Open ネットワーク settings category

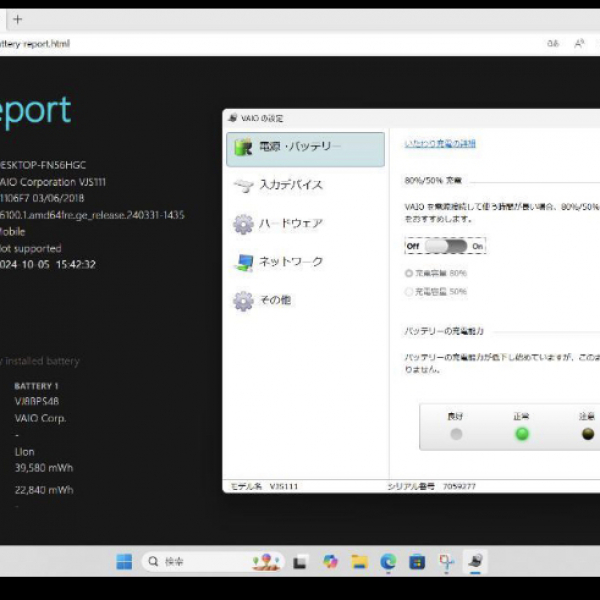pyautogui.click(x=305, y=262)
